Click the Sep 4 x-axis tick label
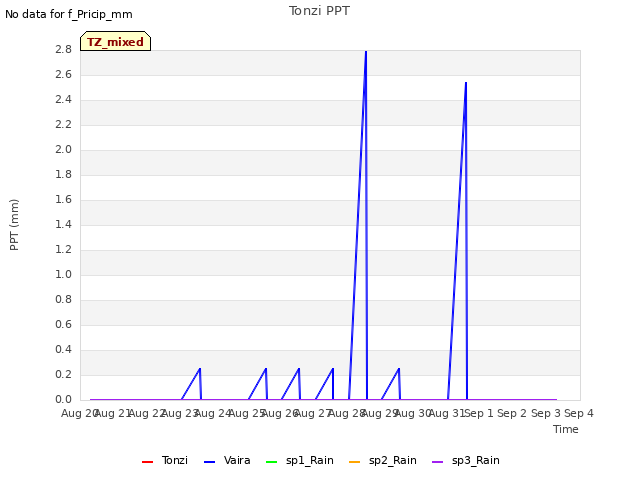The image size is (640, 480). pos(579,413)
